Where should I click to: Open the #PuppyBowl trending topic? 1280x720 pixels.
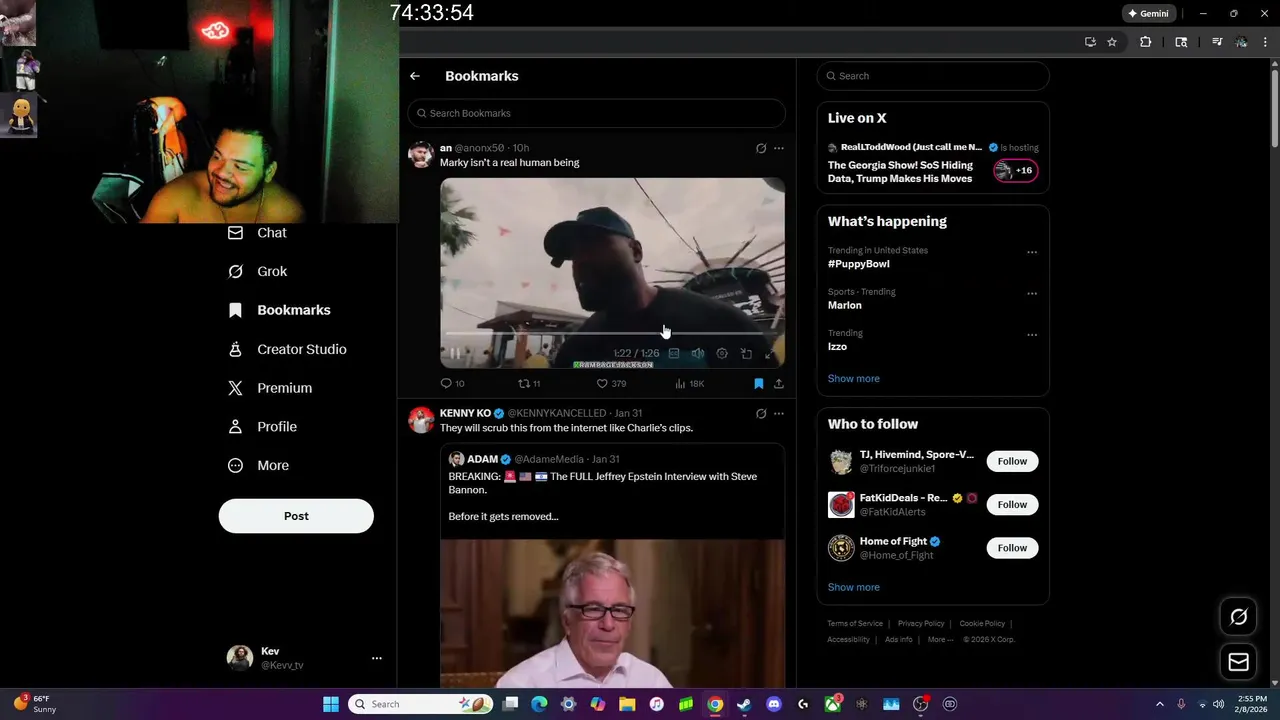coord(859,264)
